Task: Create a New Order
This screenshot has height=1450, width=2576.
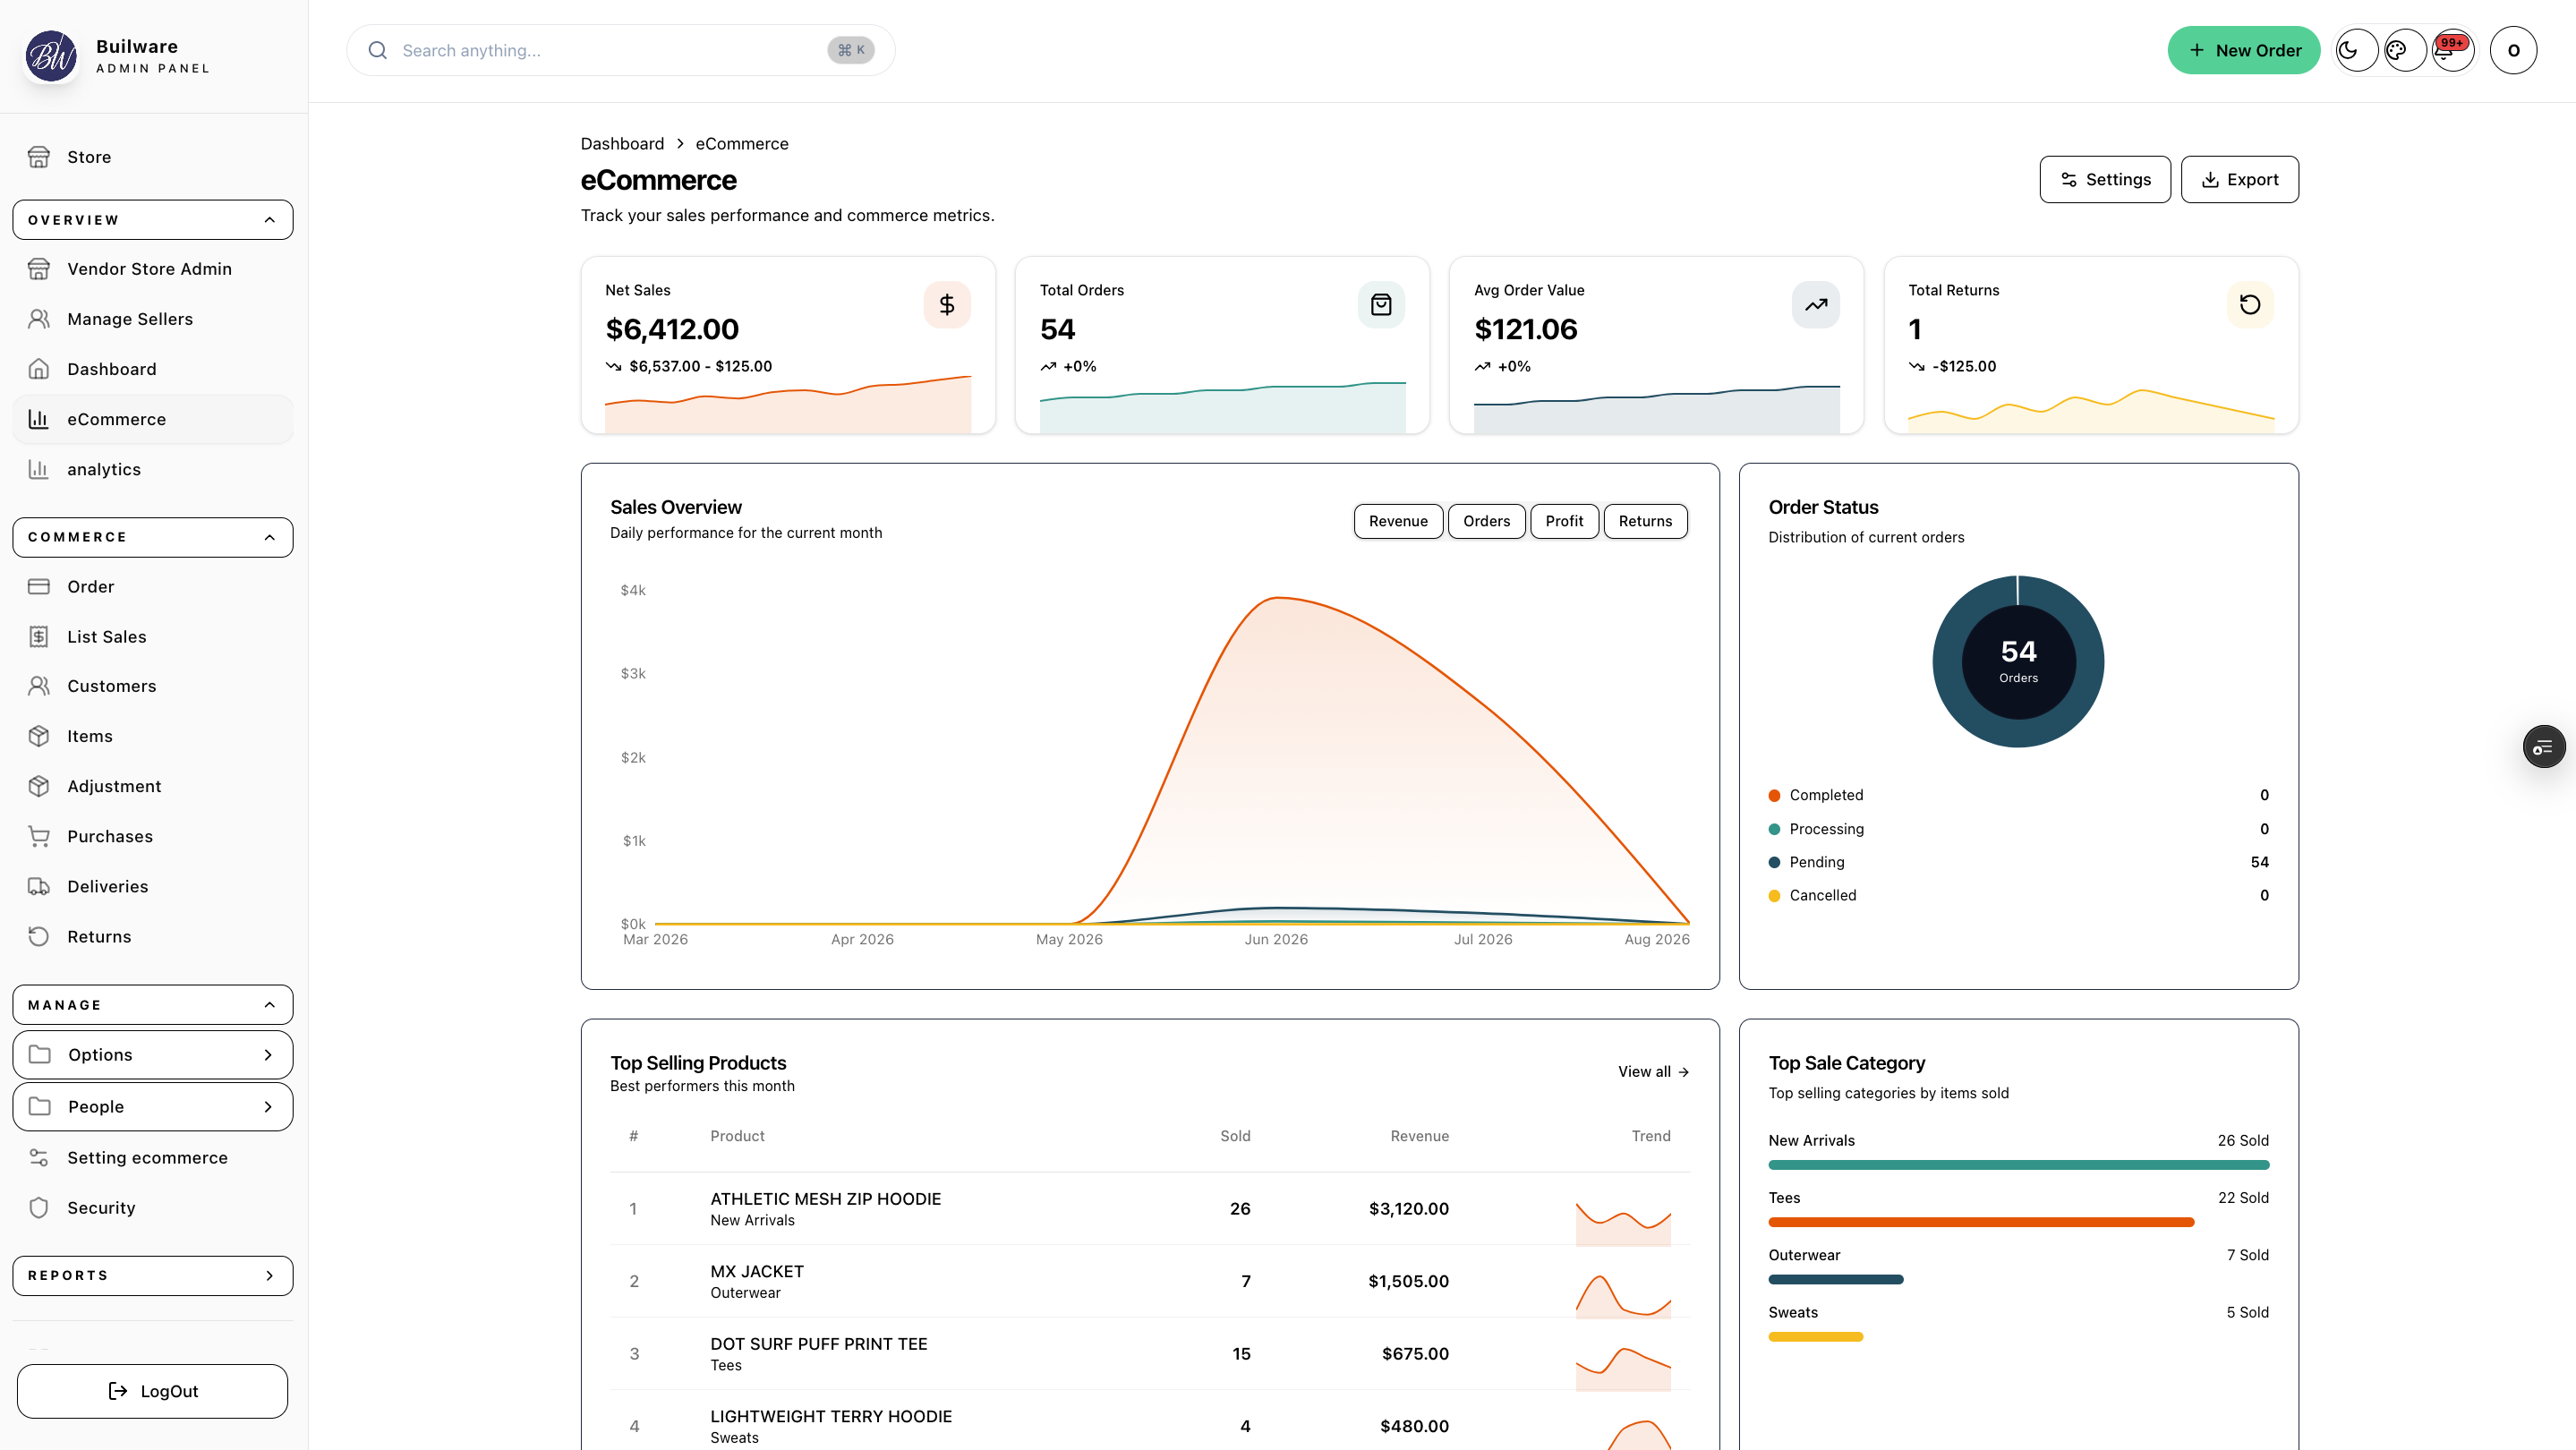Action: click(x=2243, y=50)
